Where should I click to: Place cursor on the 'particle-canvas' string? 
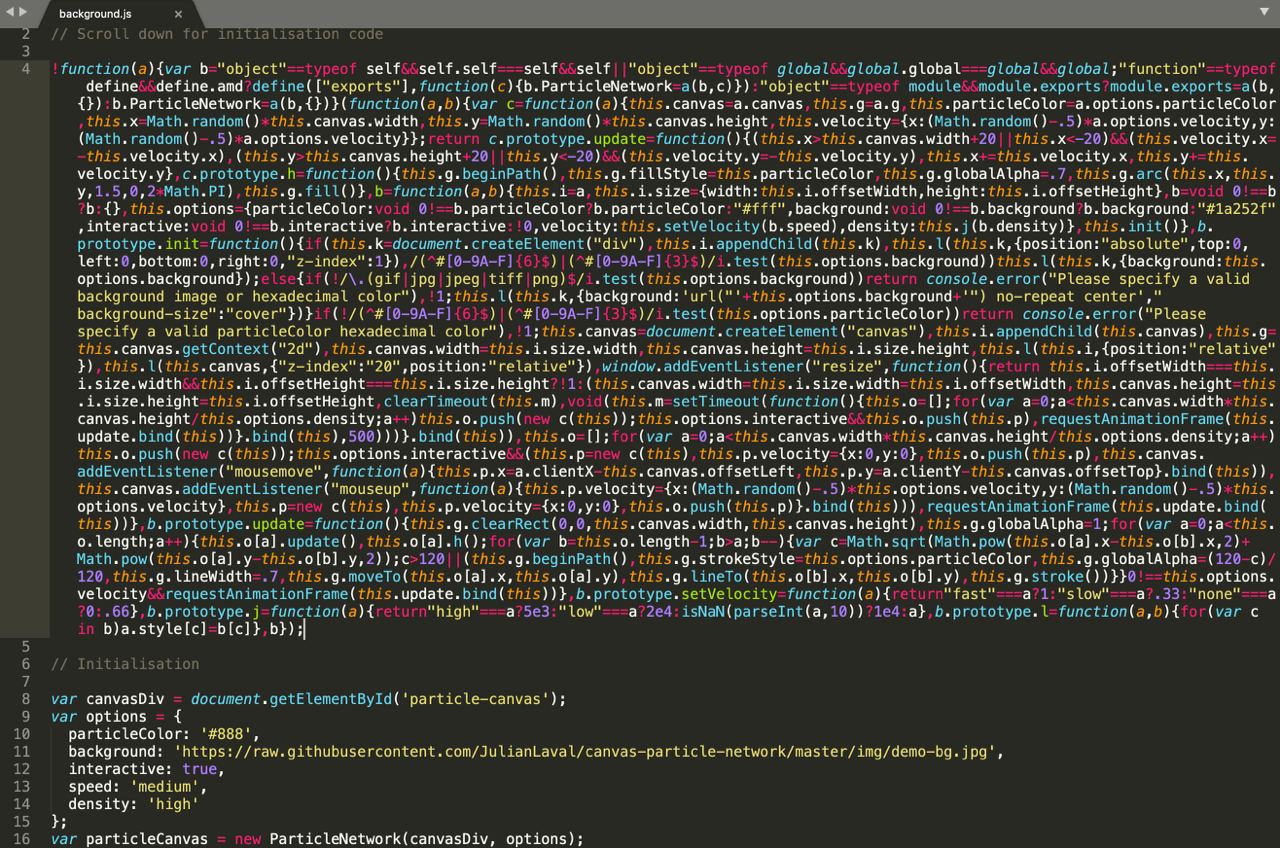click(474, 699)
